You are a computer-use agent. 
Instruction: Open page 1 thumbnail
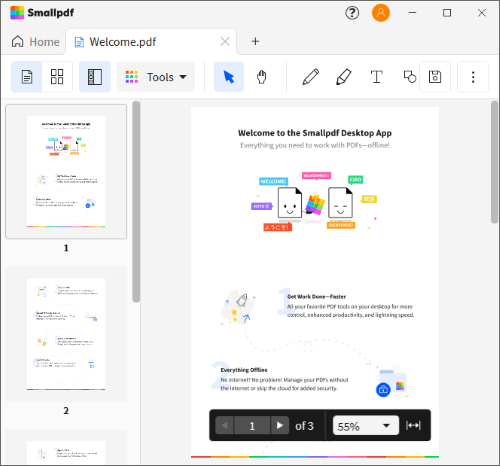pyautogui.click(x=66, y=172)
